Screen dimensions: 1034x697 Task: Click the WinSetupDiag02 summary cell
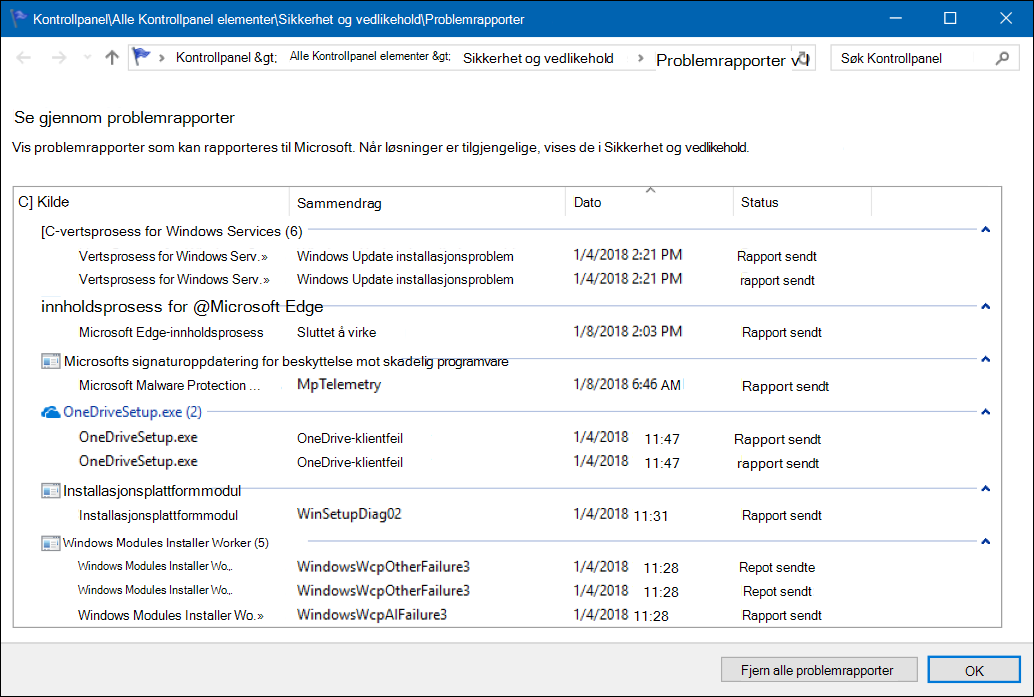(349, 514)
